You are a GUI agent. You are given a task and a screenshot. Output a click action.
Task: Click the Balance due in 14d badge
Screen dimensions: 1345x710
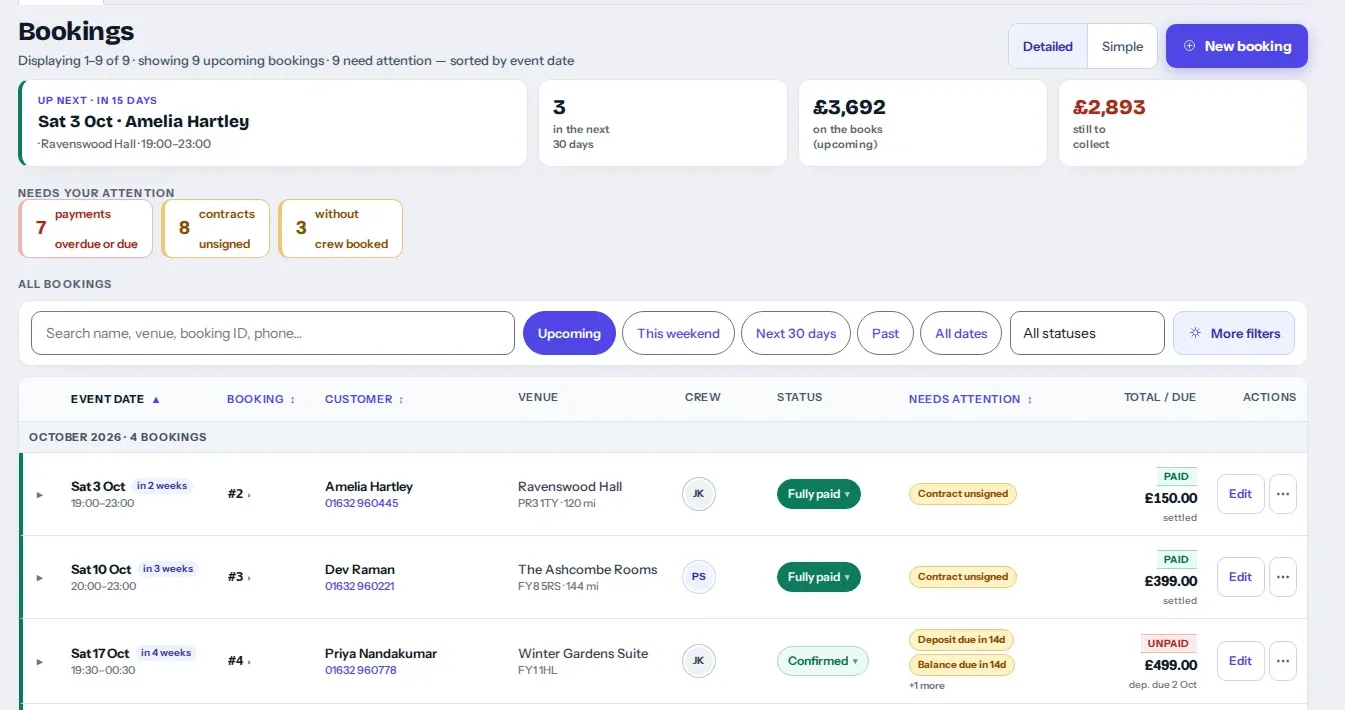961,665
